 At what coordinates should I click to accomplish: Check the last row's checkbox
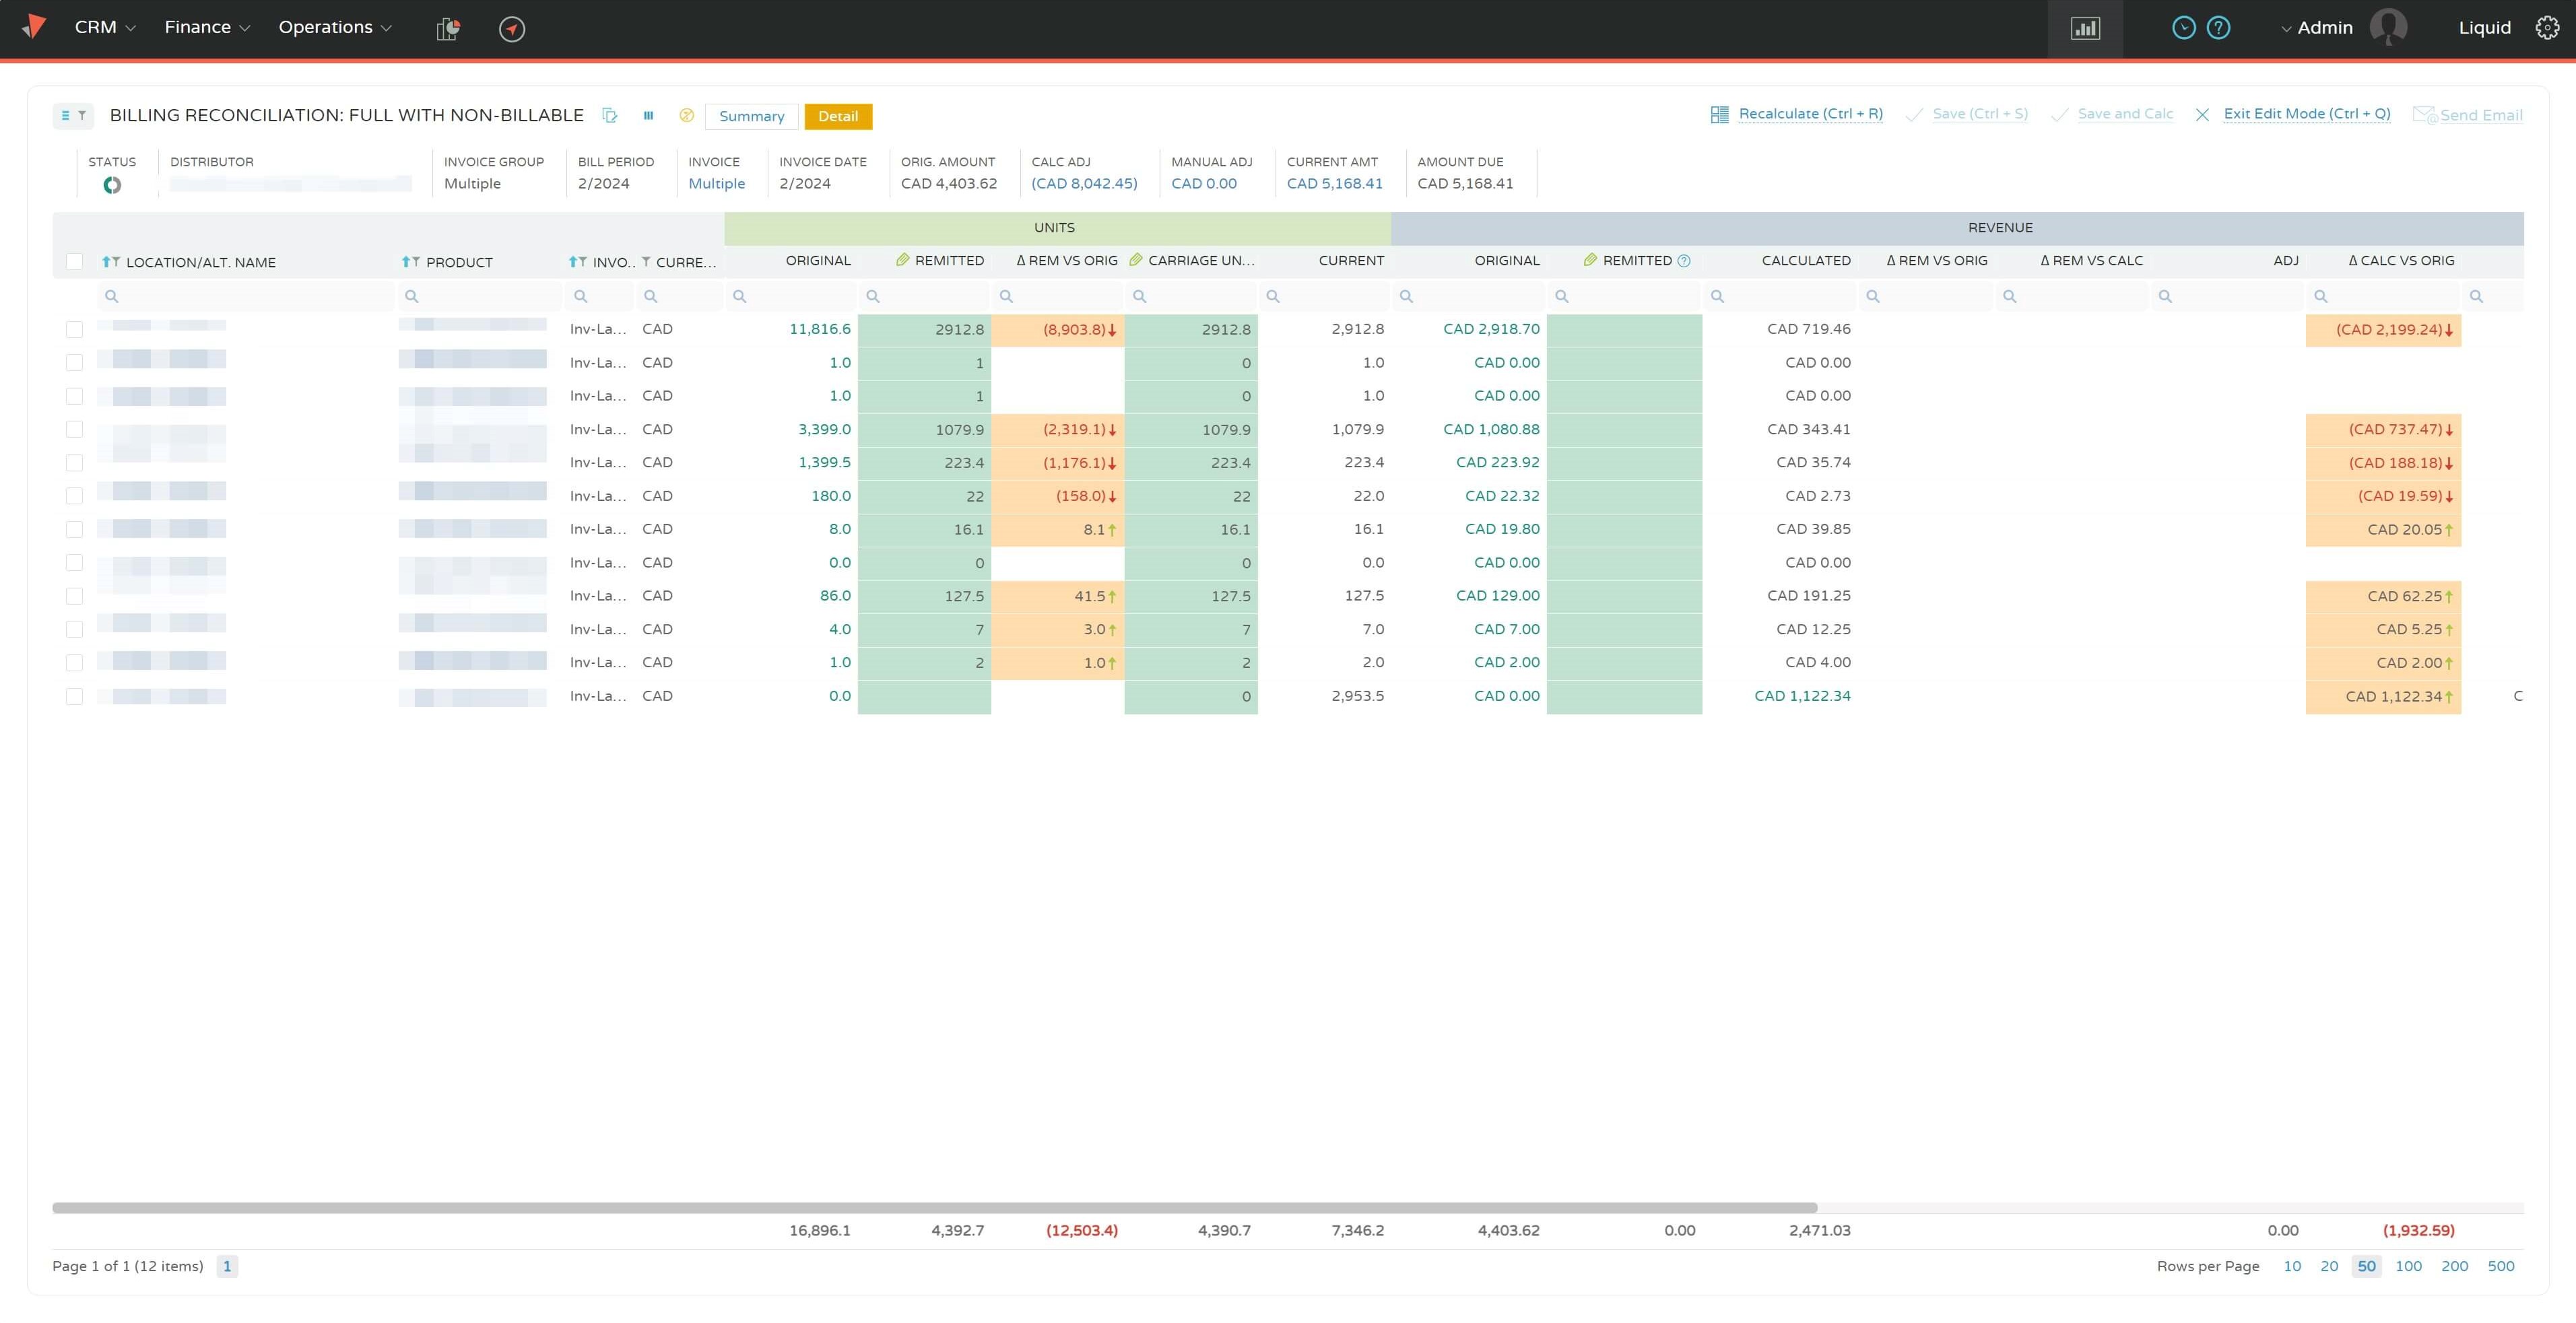pos(74,696)
